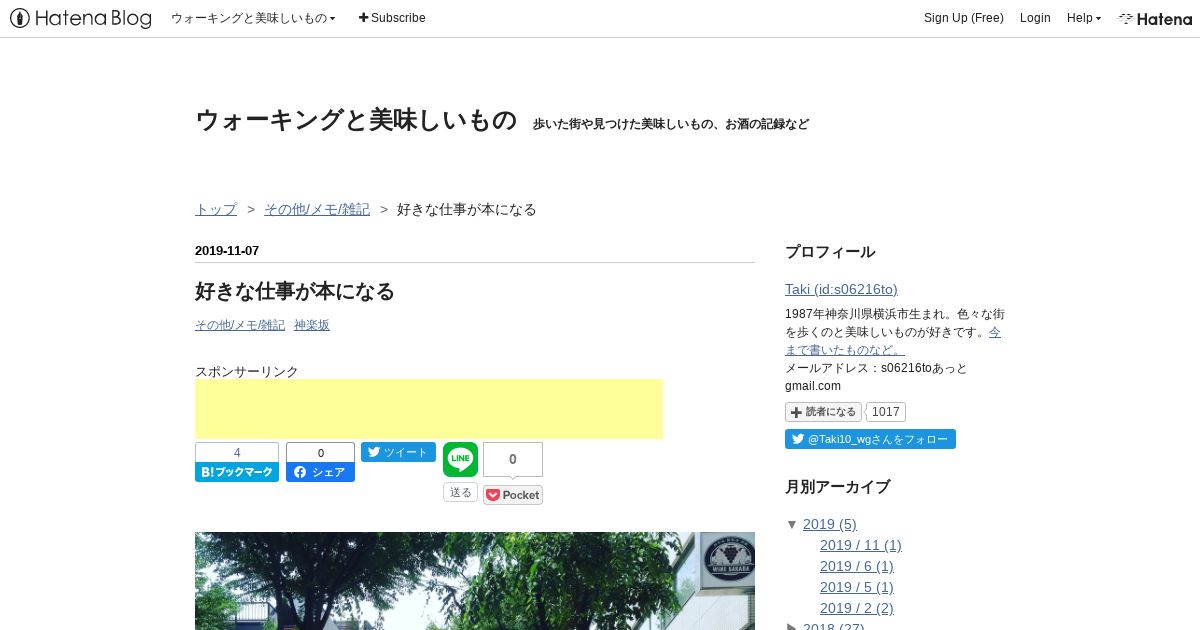
Task: Open profile link Taki (id:s06216to)
Action: click(x=841, y=289)
